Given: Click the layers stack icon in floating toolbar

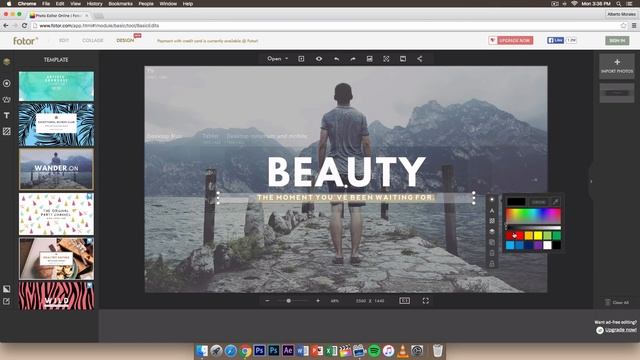Looking at the screenshot, I should tap(492, 231).
